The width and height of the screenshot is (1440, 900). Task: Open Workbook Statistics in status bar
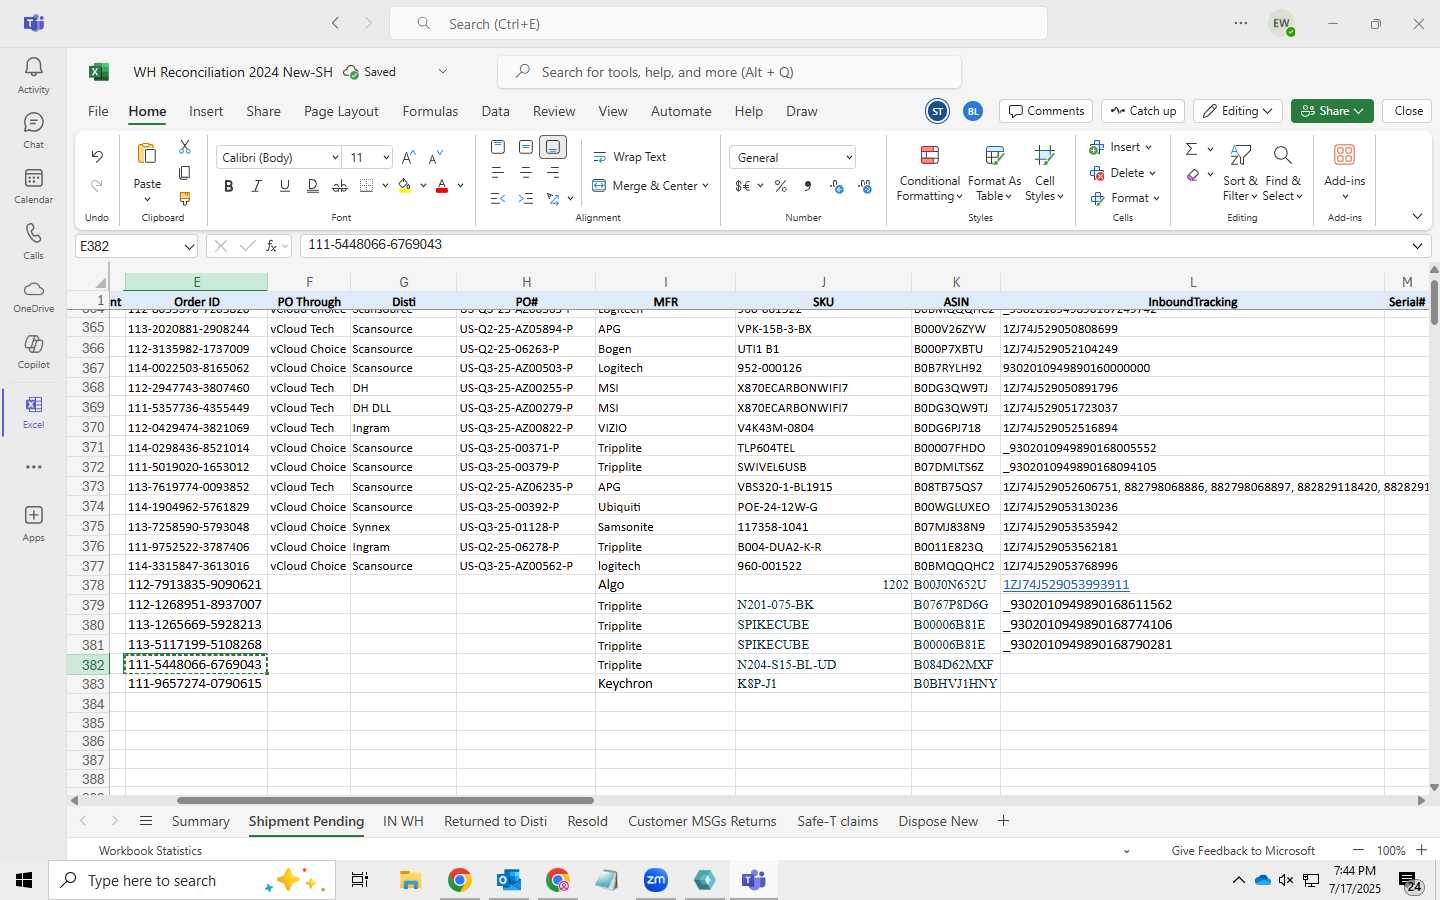click(150, 851)
